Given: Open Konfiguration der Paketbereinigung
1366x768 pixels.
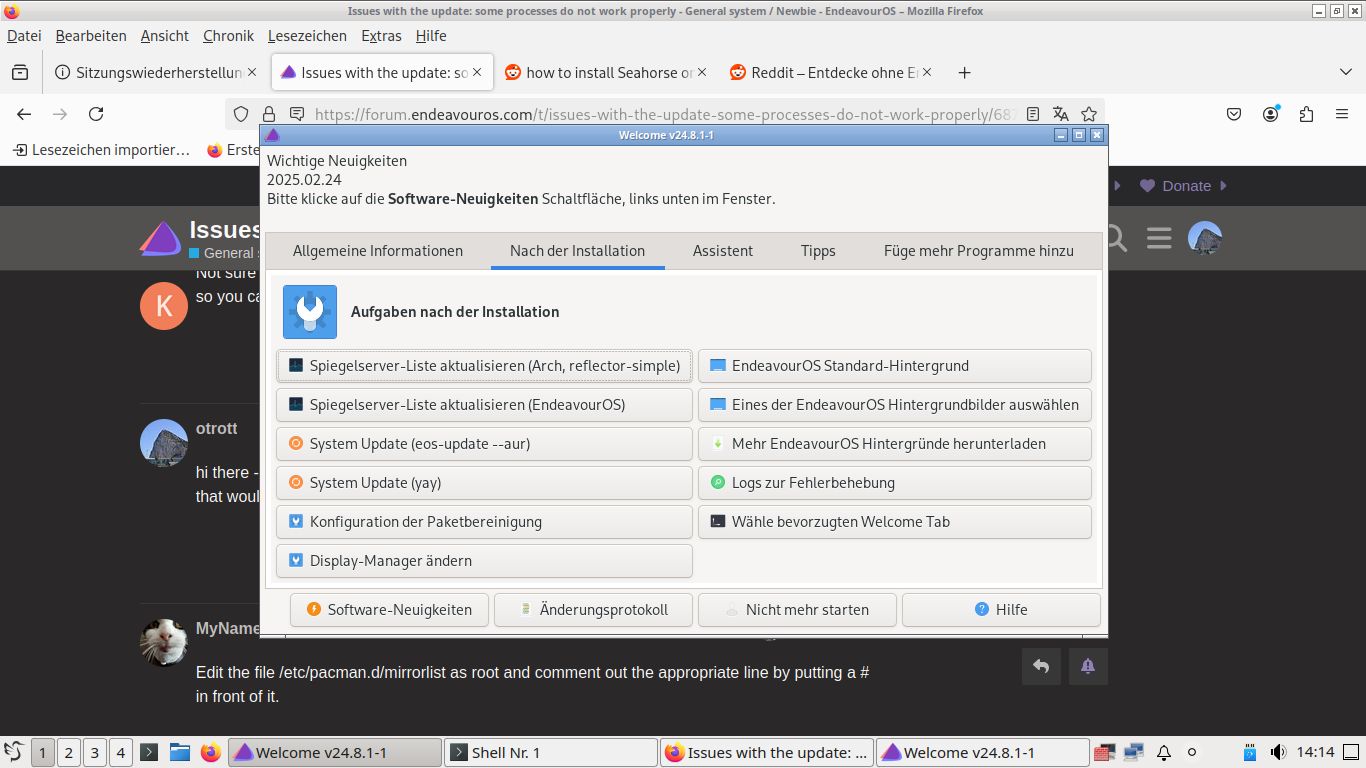Looking at the screenshot, I should 485,522.
